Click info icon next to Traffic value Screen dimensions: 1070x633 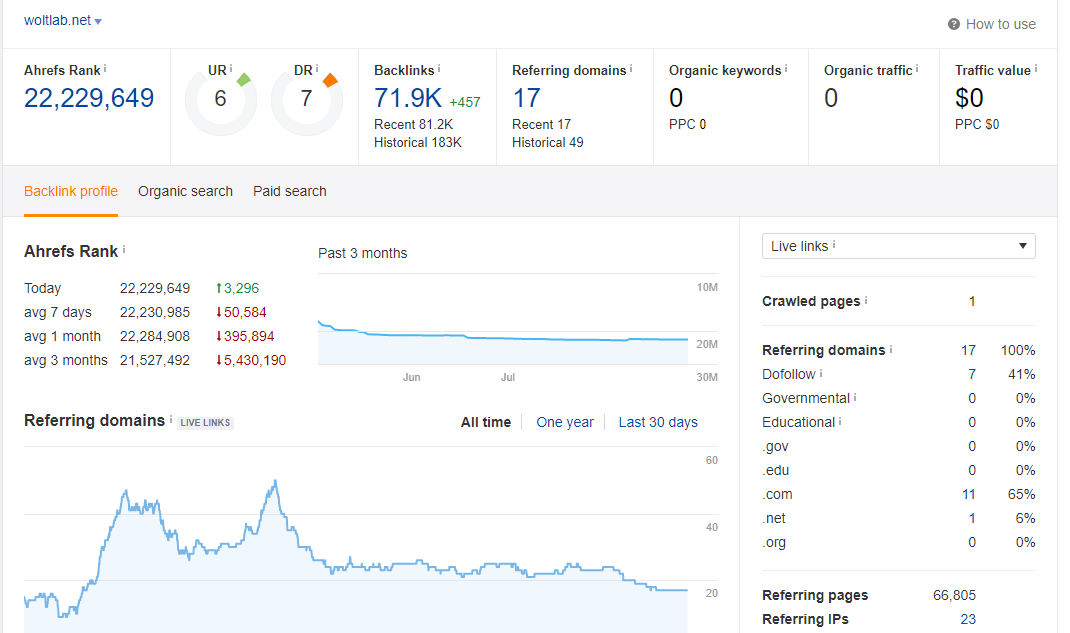(1036, 69)
